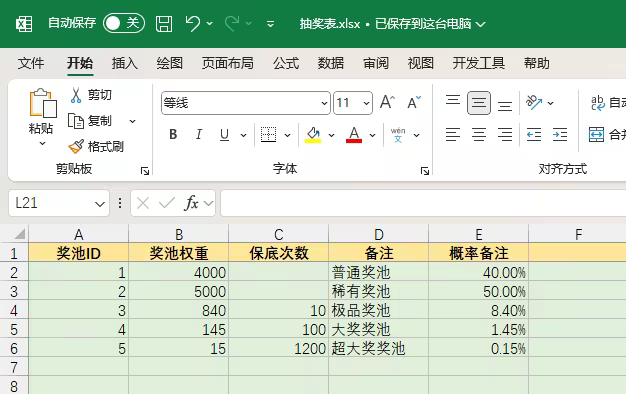Switch to the 绘图 (Draw) tab

coord(169,63)
